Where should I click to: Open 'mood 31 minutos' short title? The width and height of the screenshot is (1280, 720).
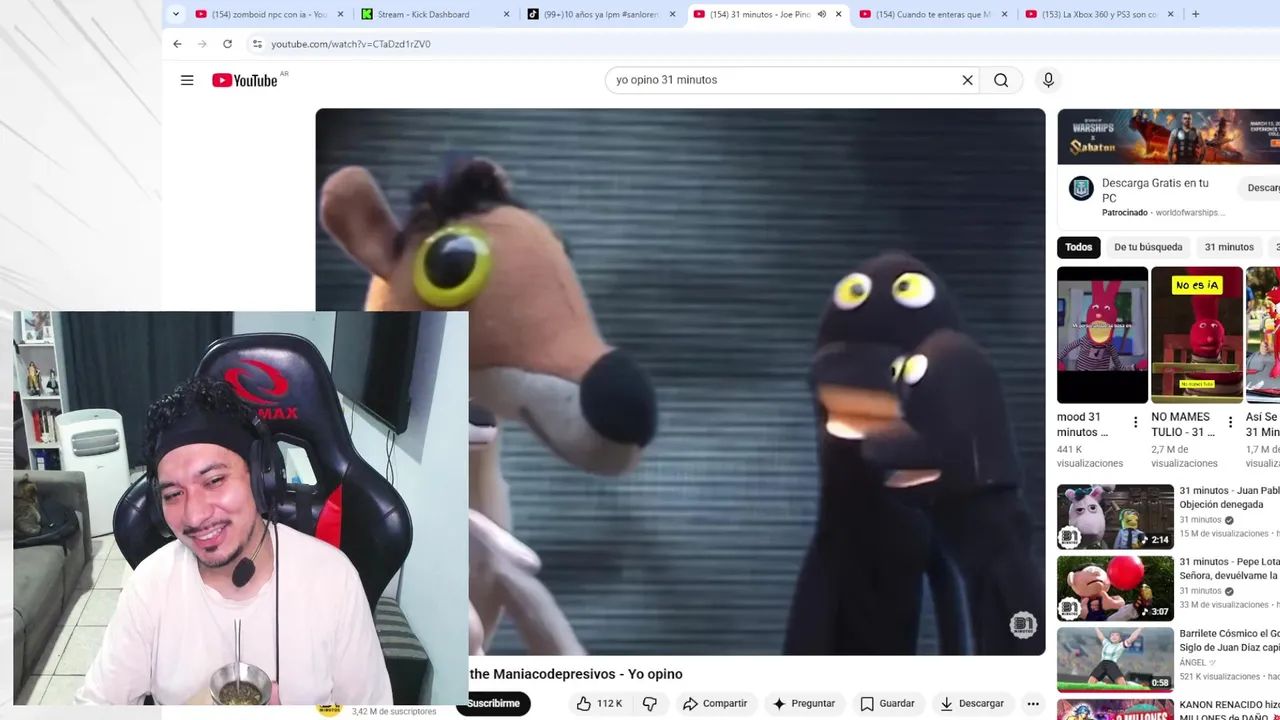pyautogui.click(x=1083, y=424)
